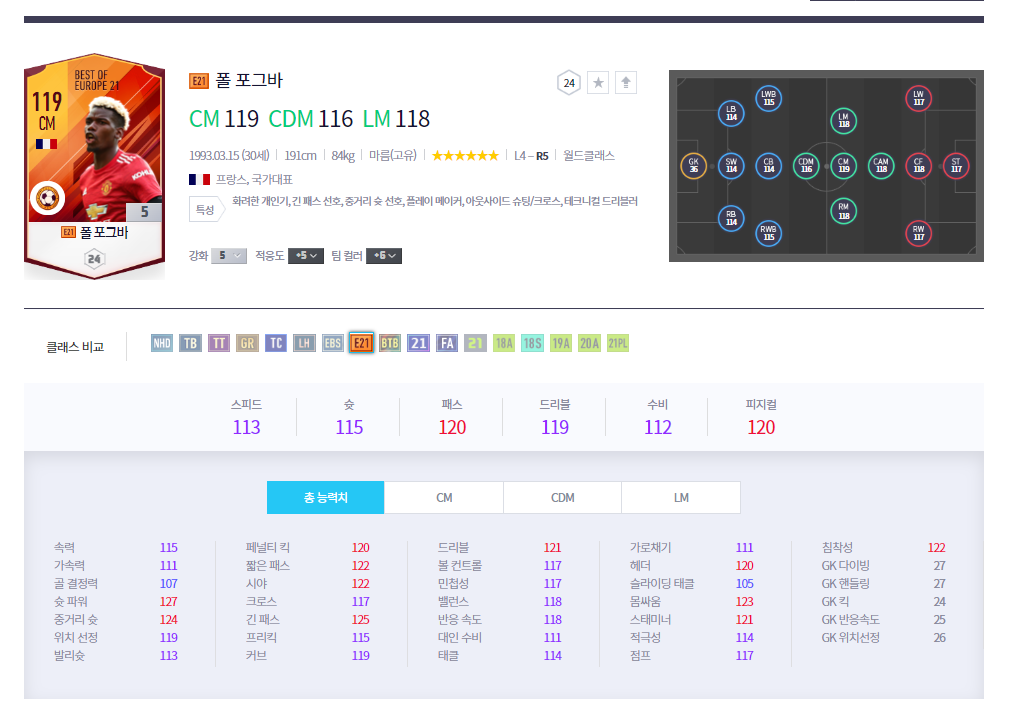The height and width of the screenshot is (719, 1009).
Task: Click the 특성 traits tag
Action: (x=206, y=209)
